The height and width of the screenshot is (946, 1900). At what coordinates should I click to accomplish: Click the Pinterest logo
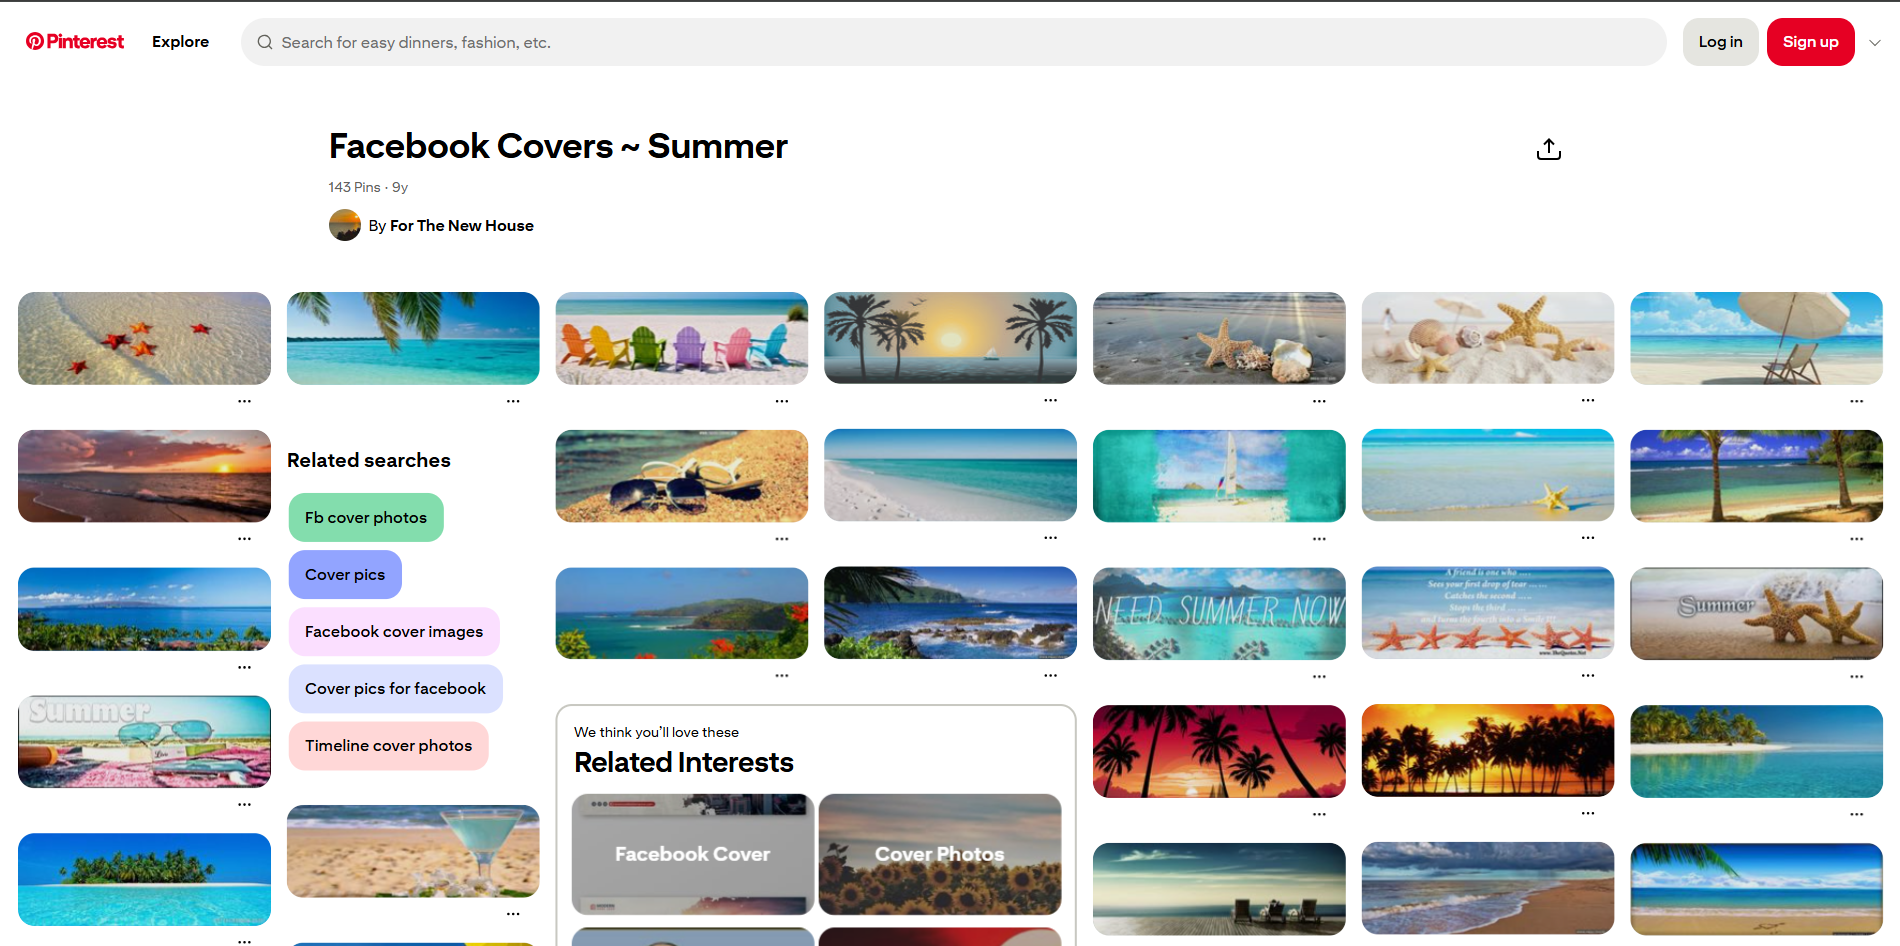pos(74,41)
